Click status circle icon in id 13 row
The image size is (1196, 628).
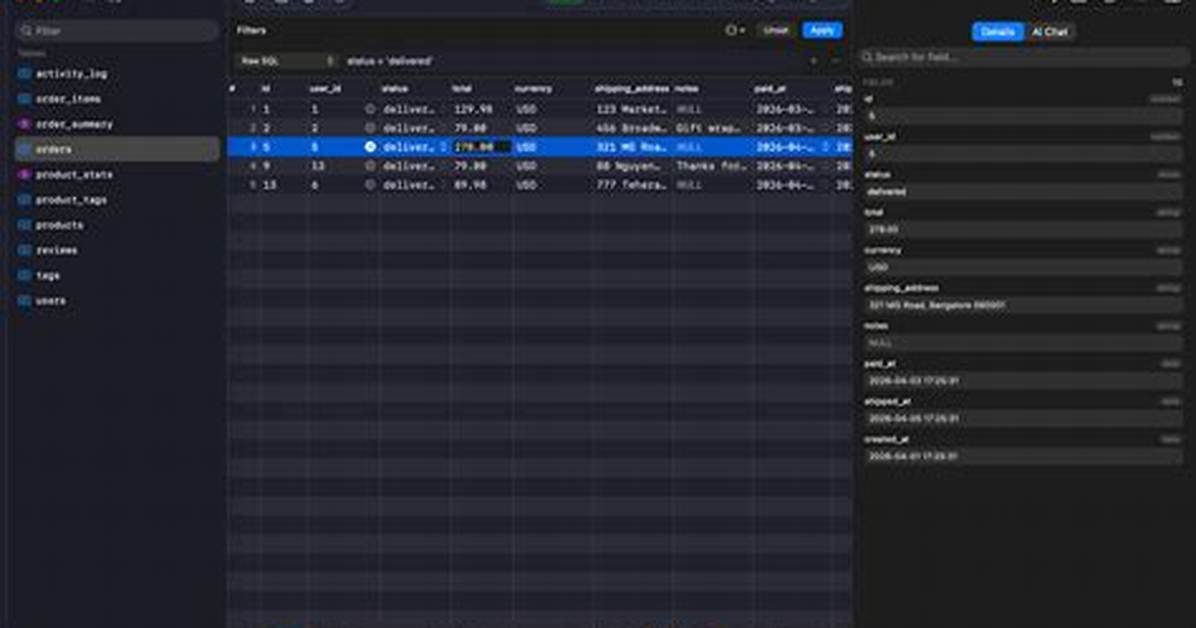pos(370,185)
